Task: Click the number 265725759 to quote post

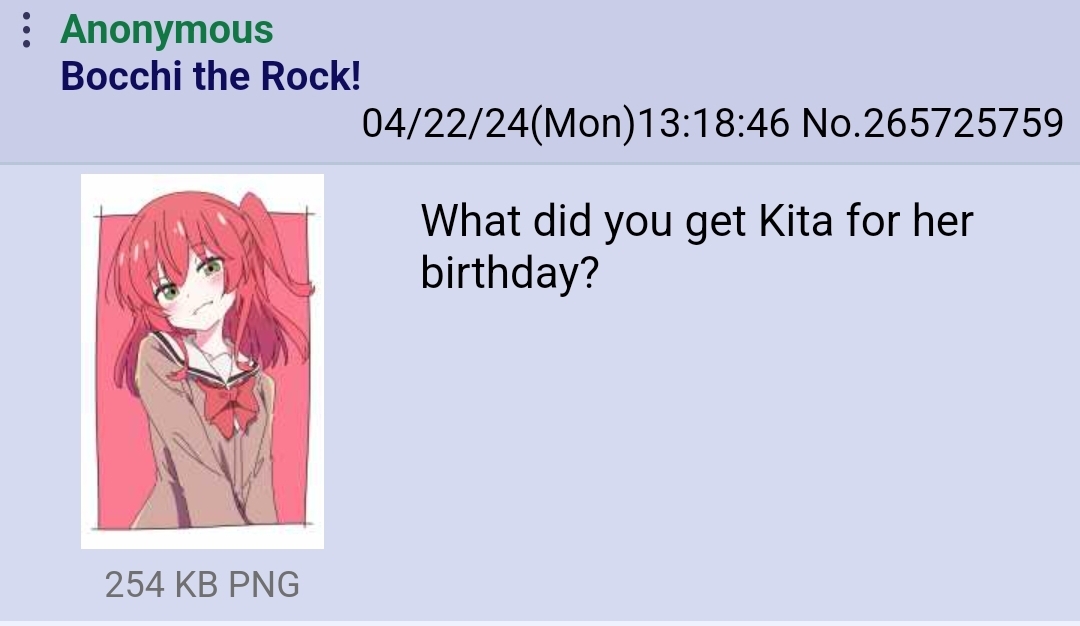Action: tap(963, 123)
